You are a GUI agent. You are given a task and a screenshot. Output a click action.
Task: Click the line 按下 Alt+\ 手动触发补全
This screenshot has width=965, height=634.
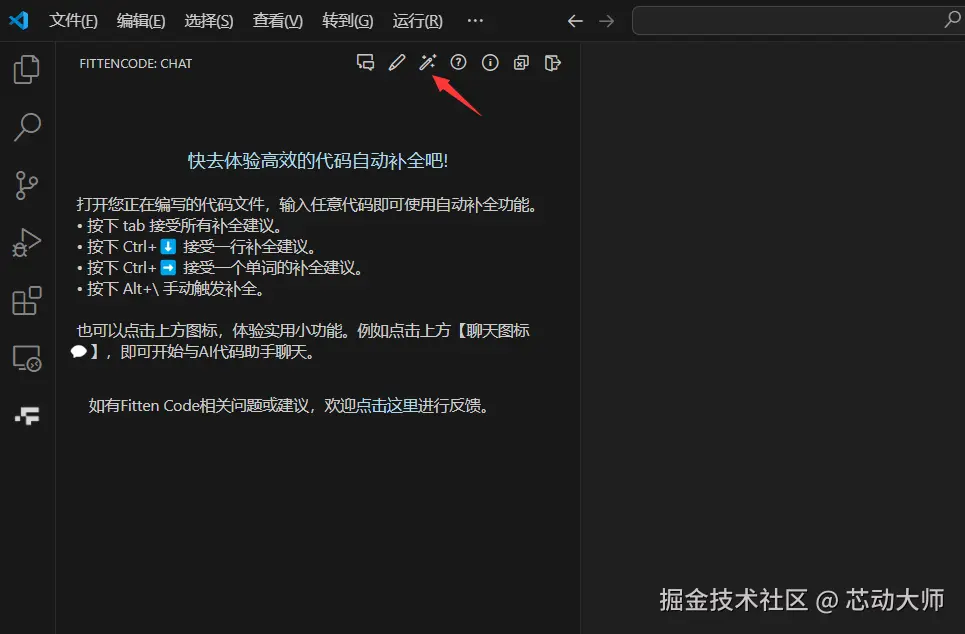(x=171, y=289)
